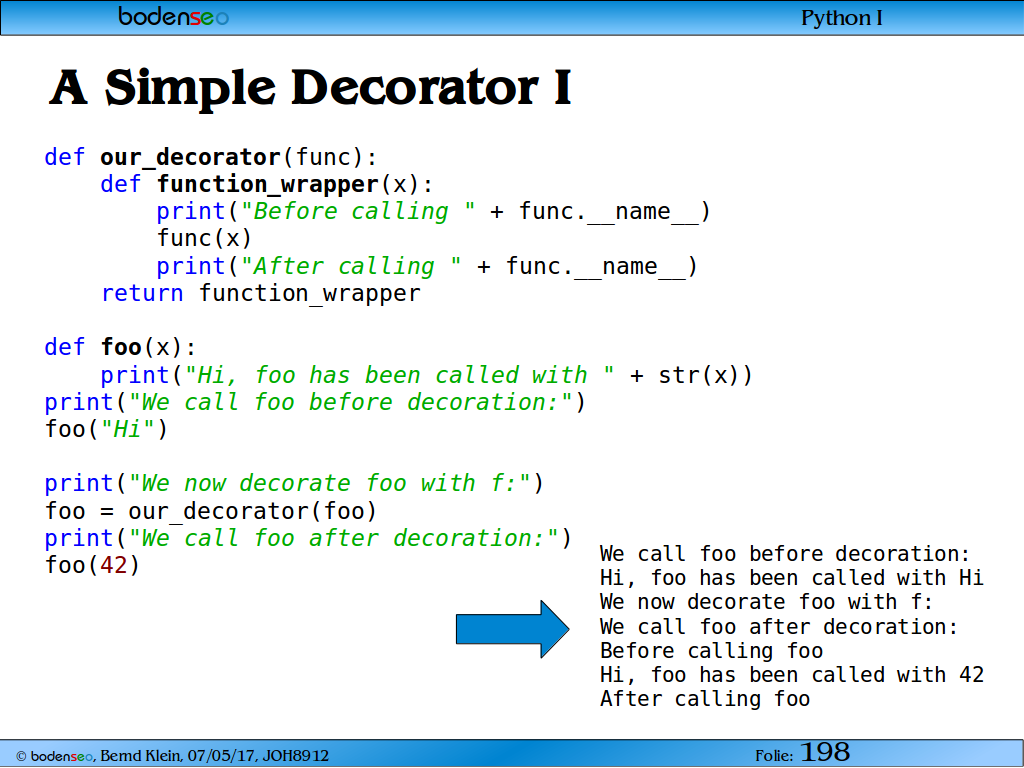Click the 'Before calling' print statement line
The height and width of the screenshot is (768, 1024).
click(x=433, y=212)
